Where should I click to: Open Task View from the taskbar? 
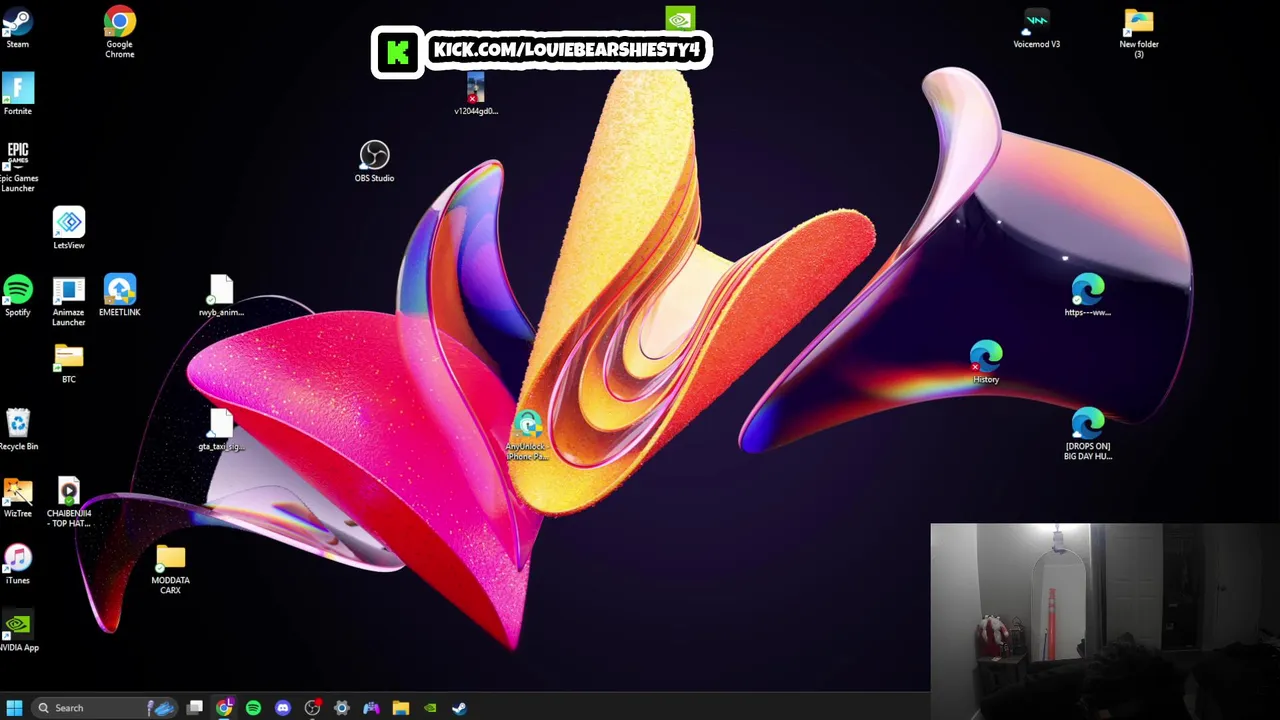tap(195, 708)
